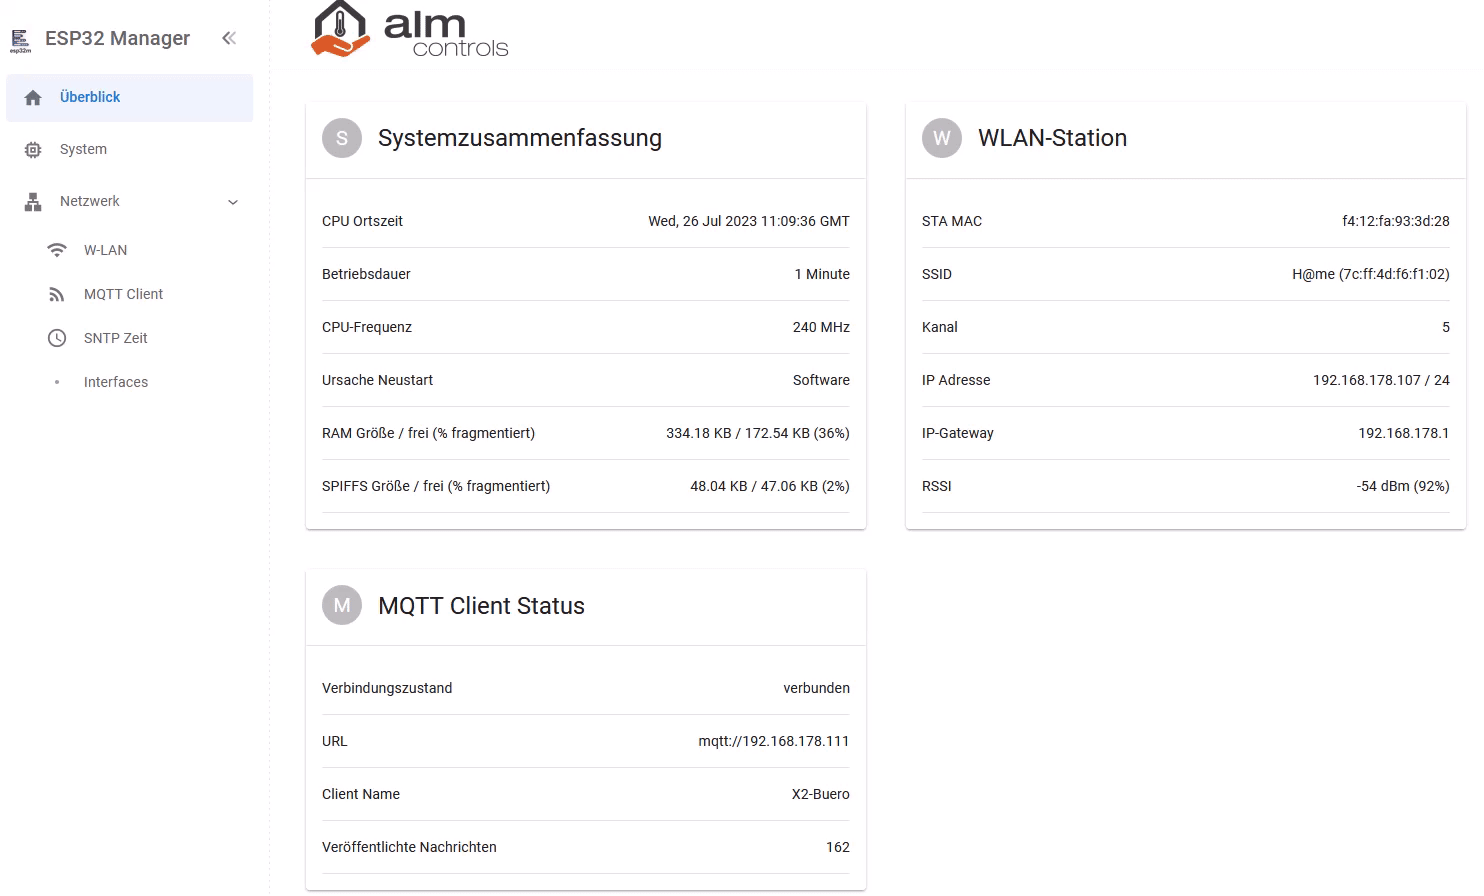1484x896 pixels.
Task: Click the WLAN-Station card heading
Action: click(1052, 138)
